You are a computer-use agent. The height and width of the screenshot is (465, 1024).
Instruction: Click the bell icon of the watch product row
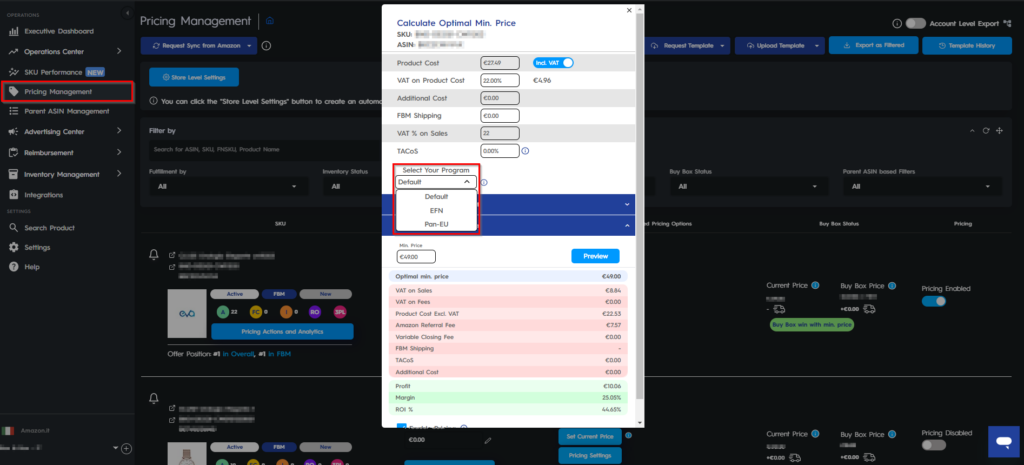[x=154, y=398]
